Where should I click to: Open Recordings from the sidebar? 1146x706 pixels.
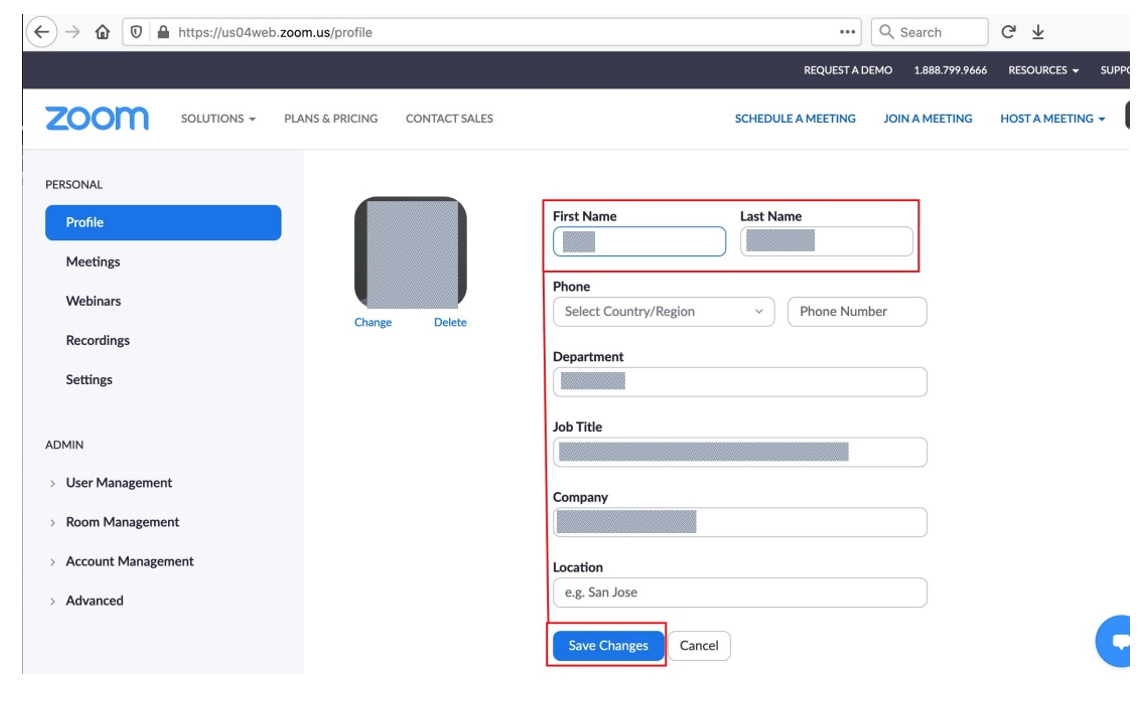click(x=98, y=341)
